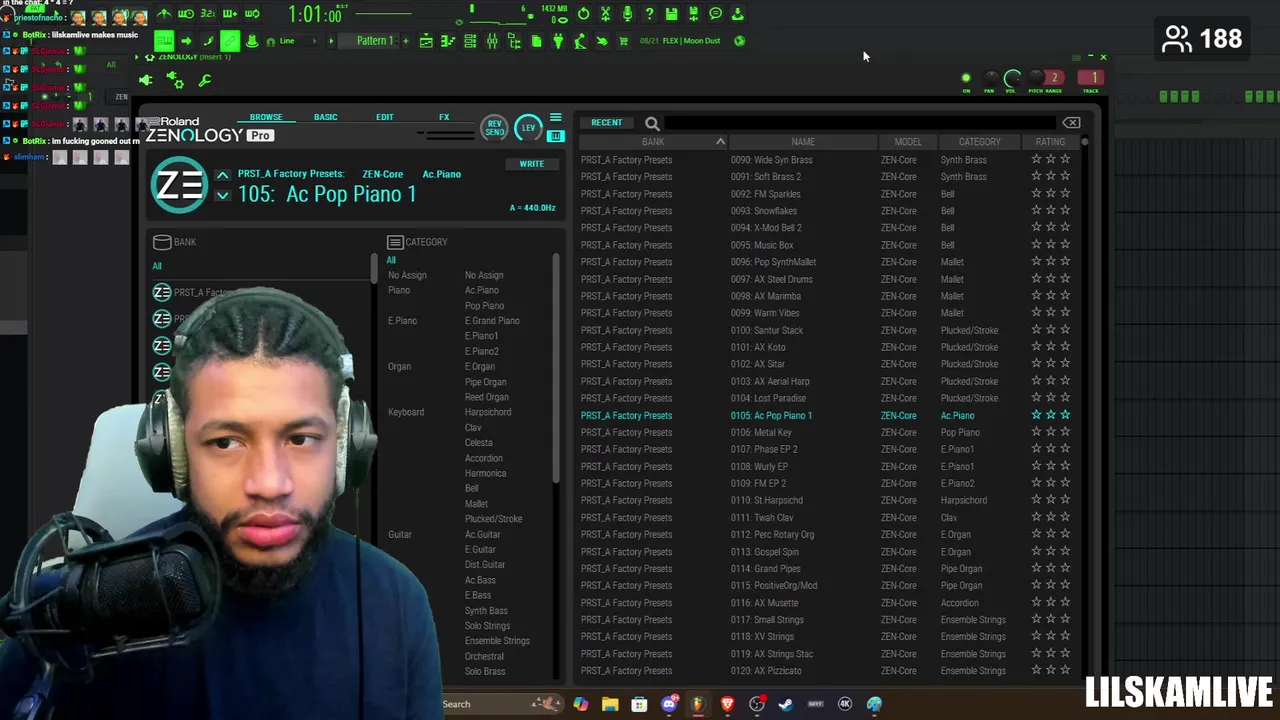This screenshot has height=720, width=1280.
Task: Switch to the EDIT tab
Action: (x=384, y=118)
